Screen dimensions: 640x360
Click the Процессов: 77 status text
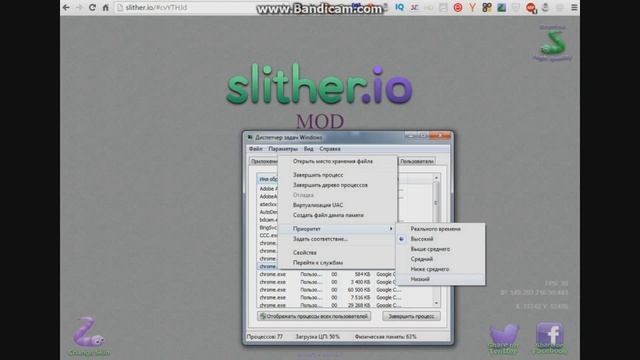[264, 337]
